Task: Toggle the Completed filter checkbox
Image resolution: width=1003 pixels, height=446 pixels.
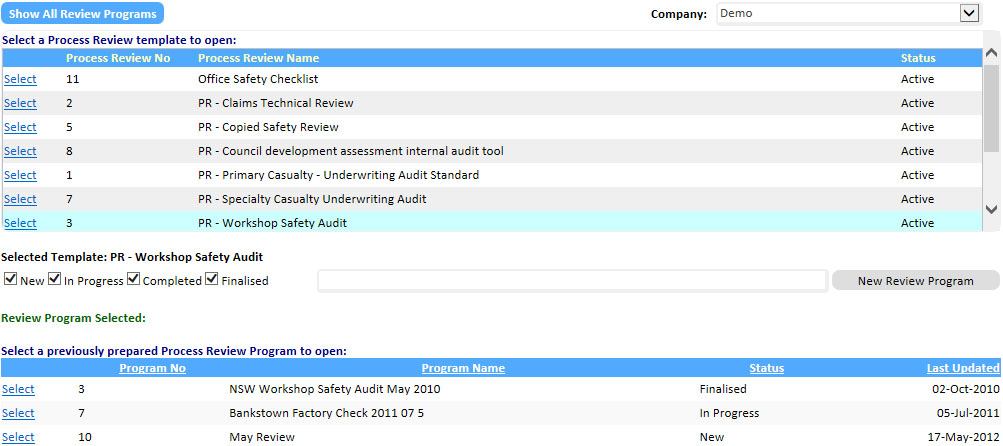Action: pos(133,280)
